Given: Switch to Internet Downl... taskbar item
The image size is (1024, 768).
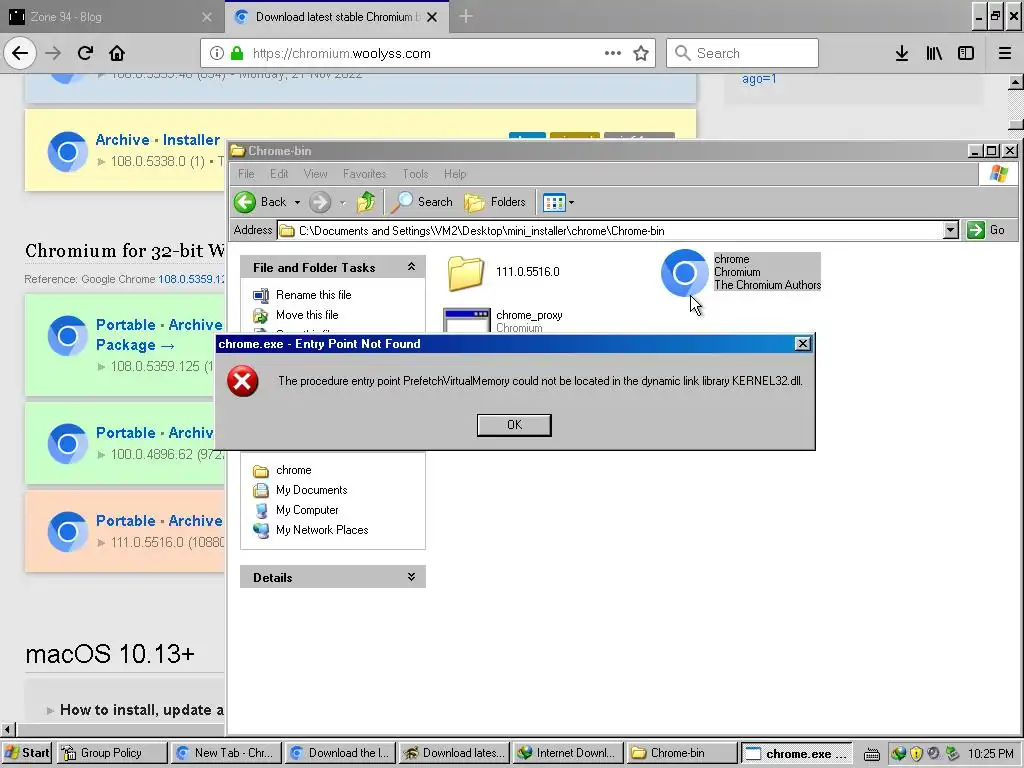Looking at the screenshot, I should 567,753.
